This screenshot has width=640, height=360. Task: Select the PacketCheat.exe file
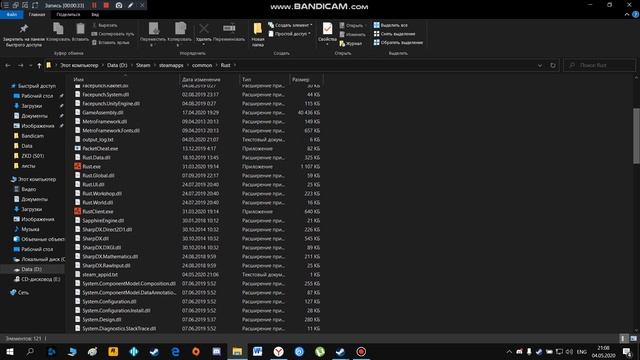click(100, 149)
